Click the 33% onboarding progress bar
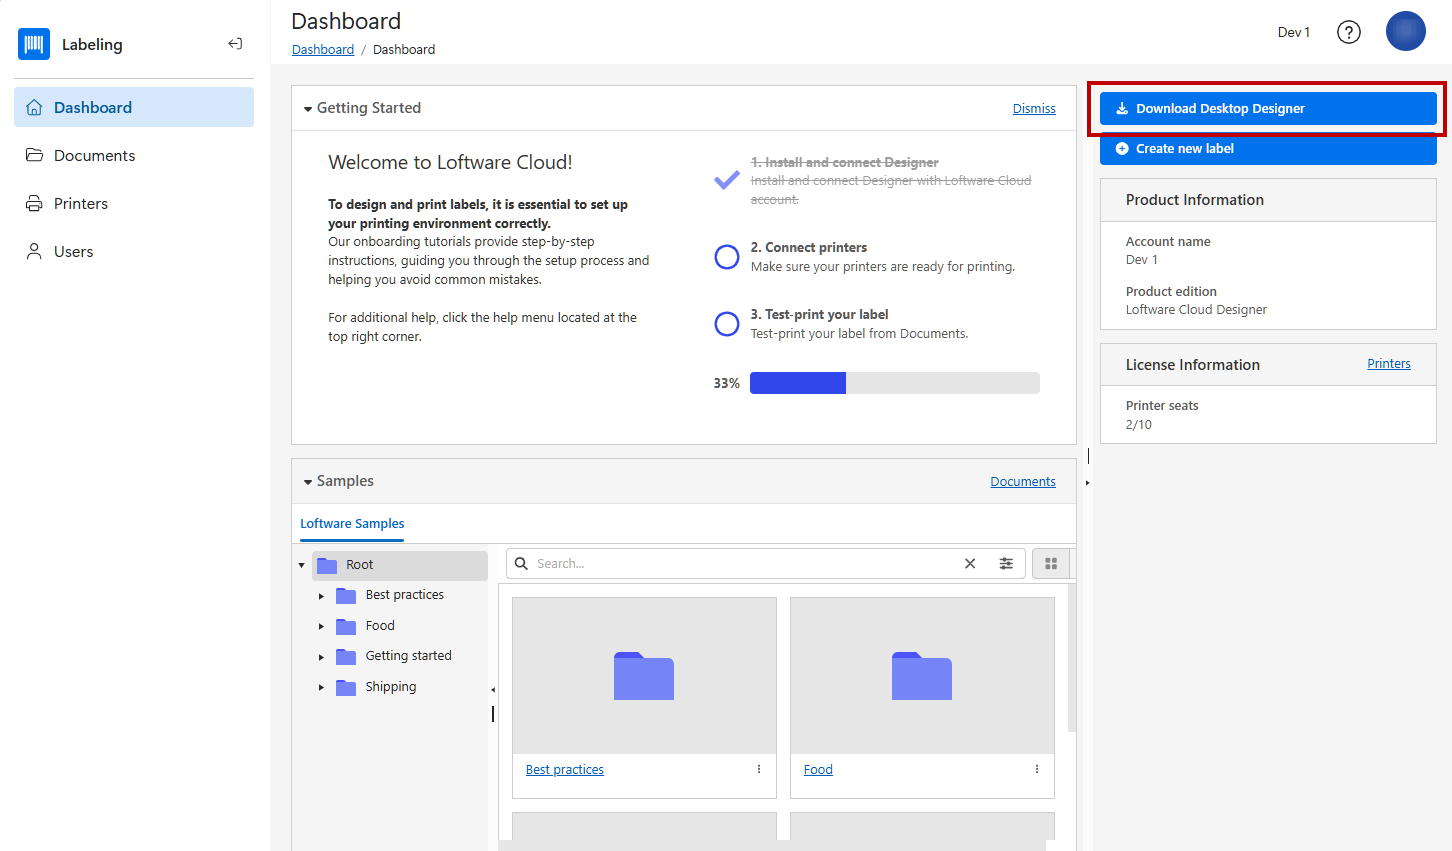Image resolution: width=1452 pixels, height=851 pixels. point(894,383)
